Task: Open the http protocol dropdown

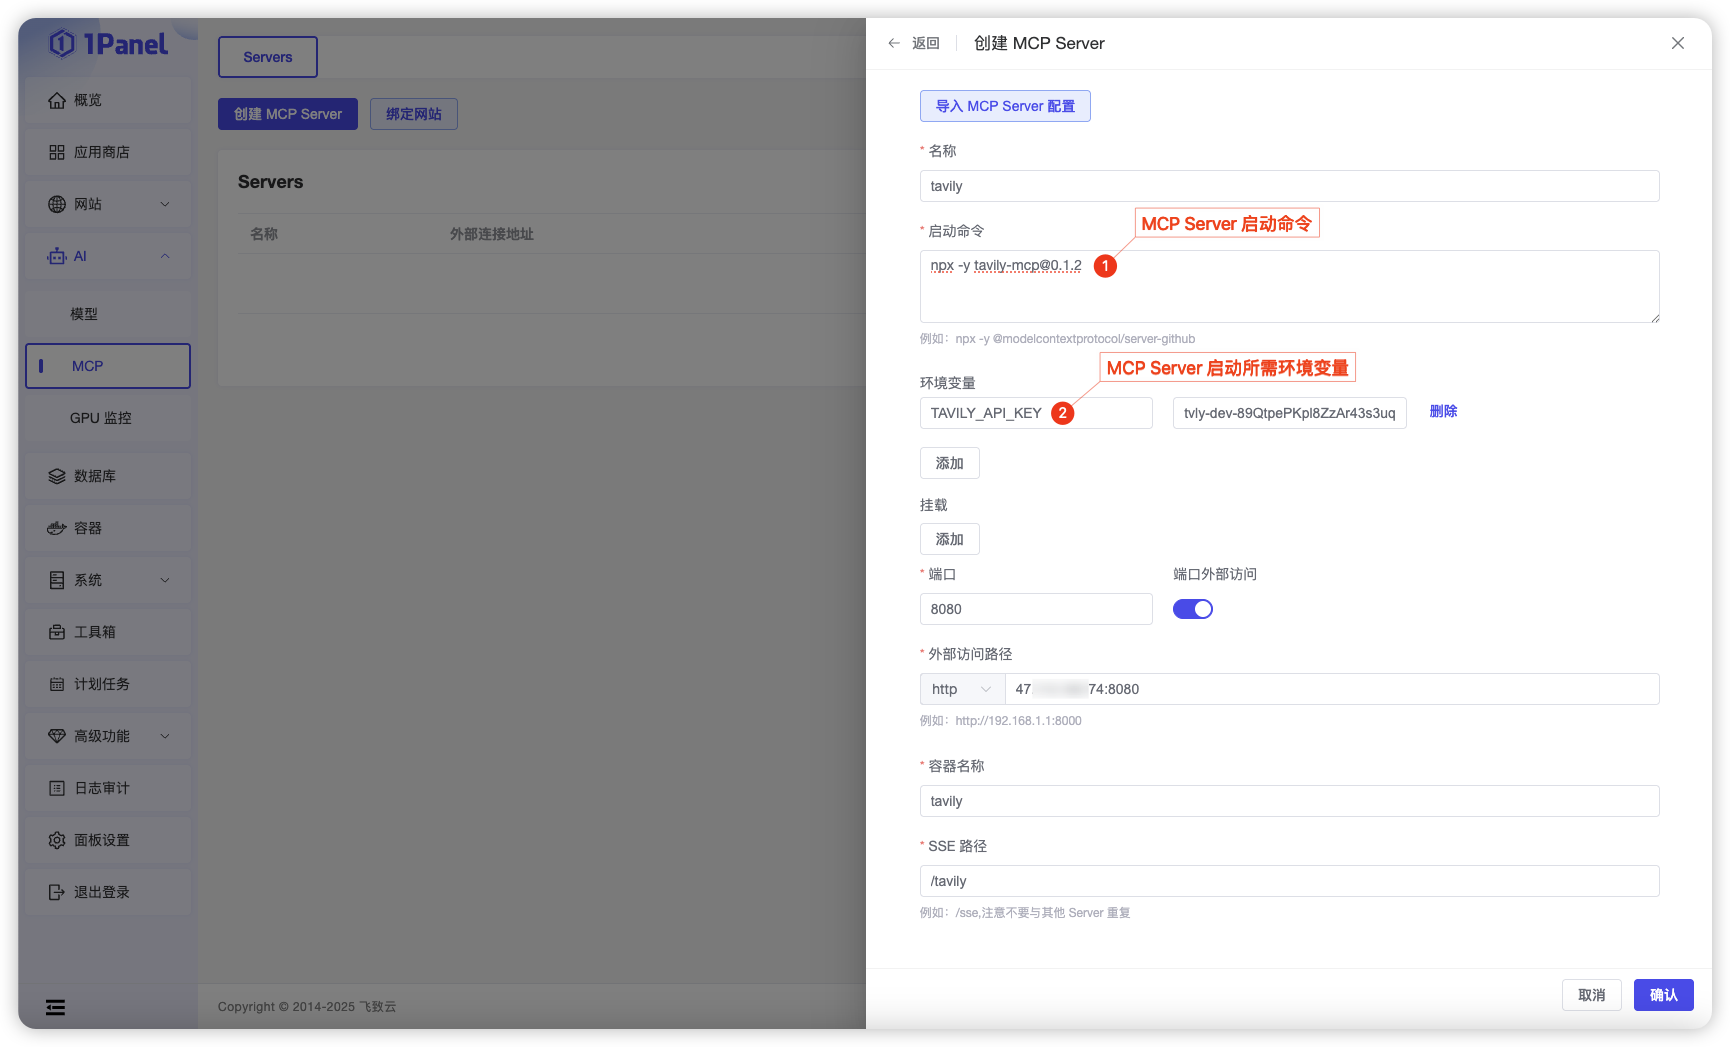Action: (959, 689)
